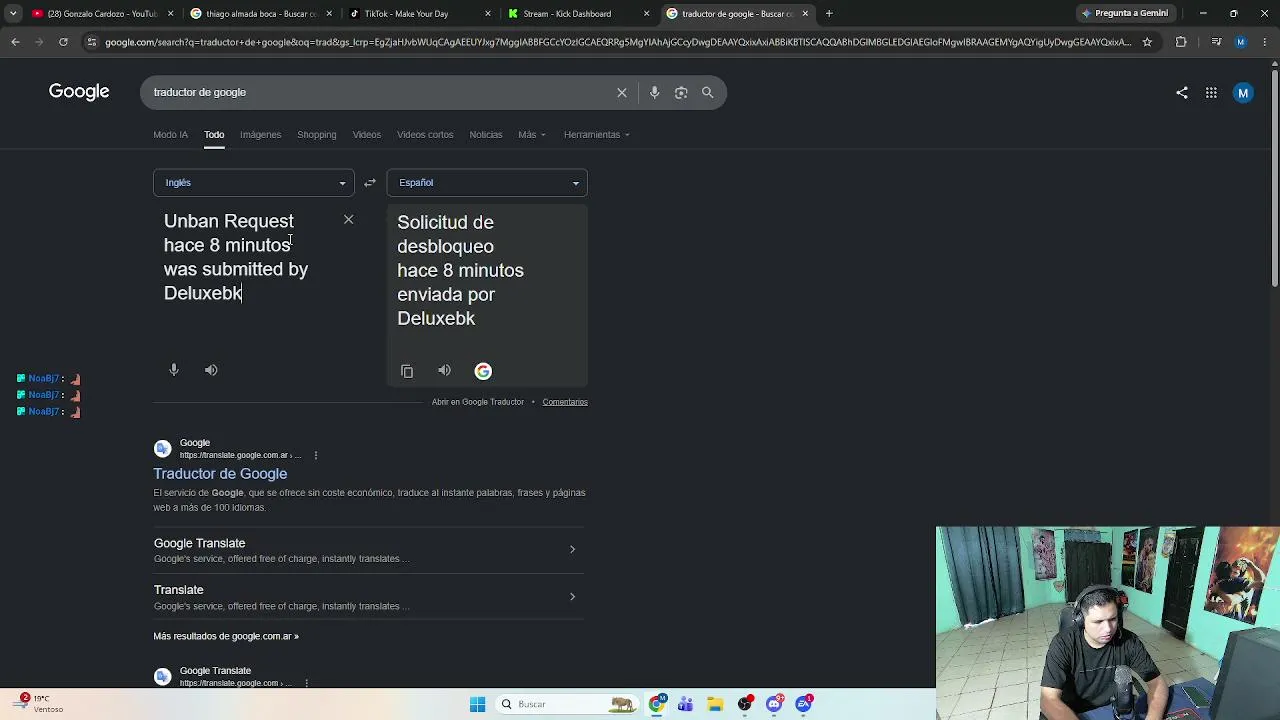Open the target language Español dropdown
This screenshot has height=720, width=1280.
tap(487, 183)
